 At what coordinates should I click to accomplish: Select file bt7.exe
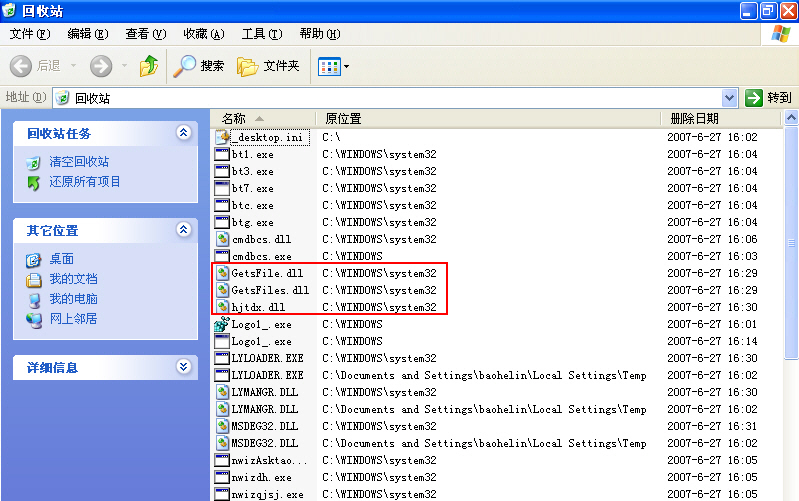[x=253, y=188]
